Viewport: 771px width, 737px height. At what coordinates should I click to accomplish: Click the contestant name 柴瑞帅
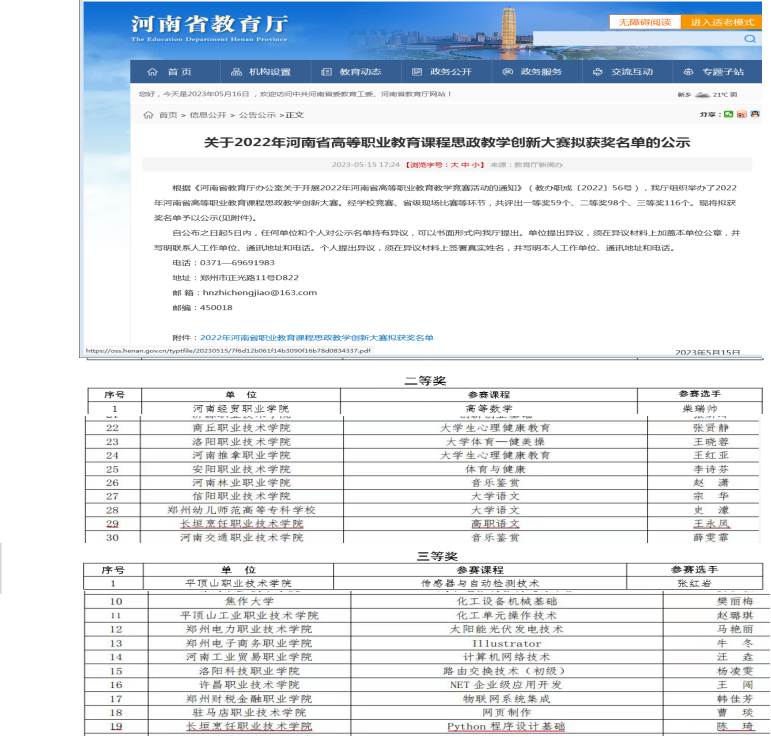(x=700, y=409)
